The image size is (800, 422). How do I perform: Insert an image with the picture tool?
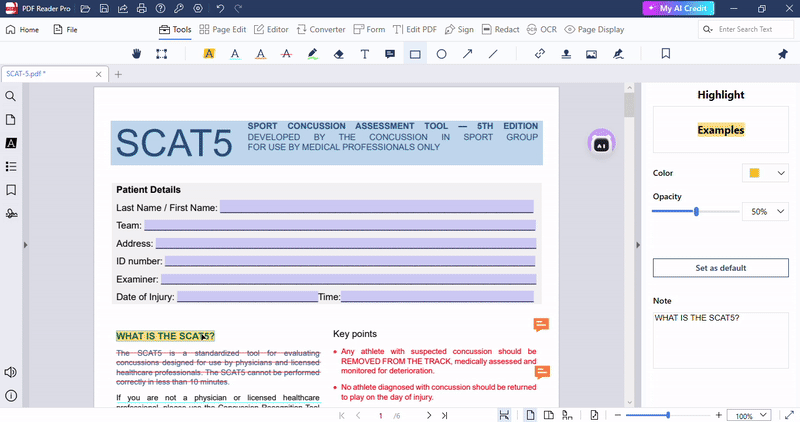tap(591, 54)
